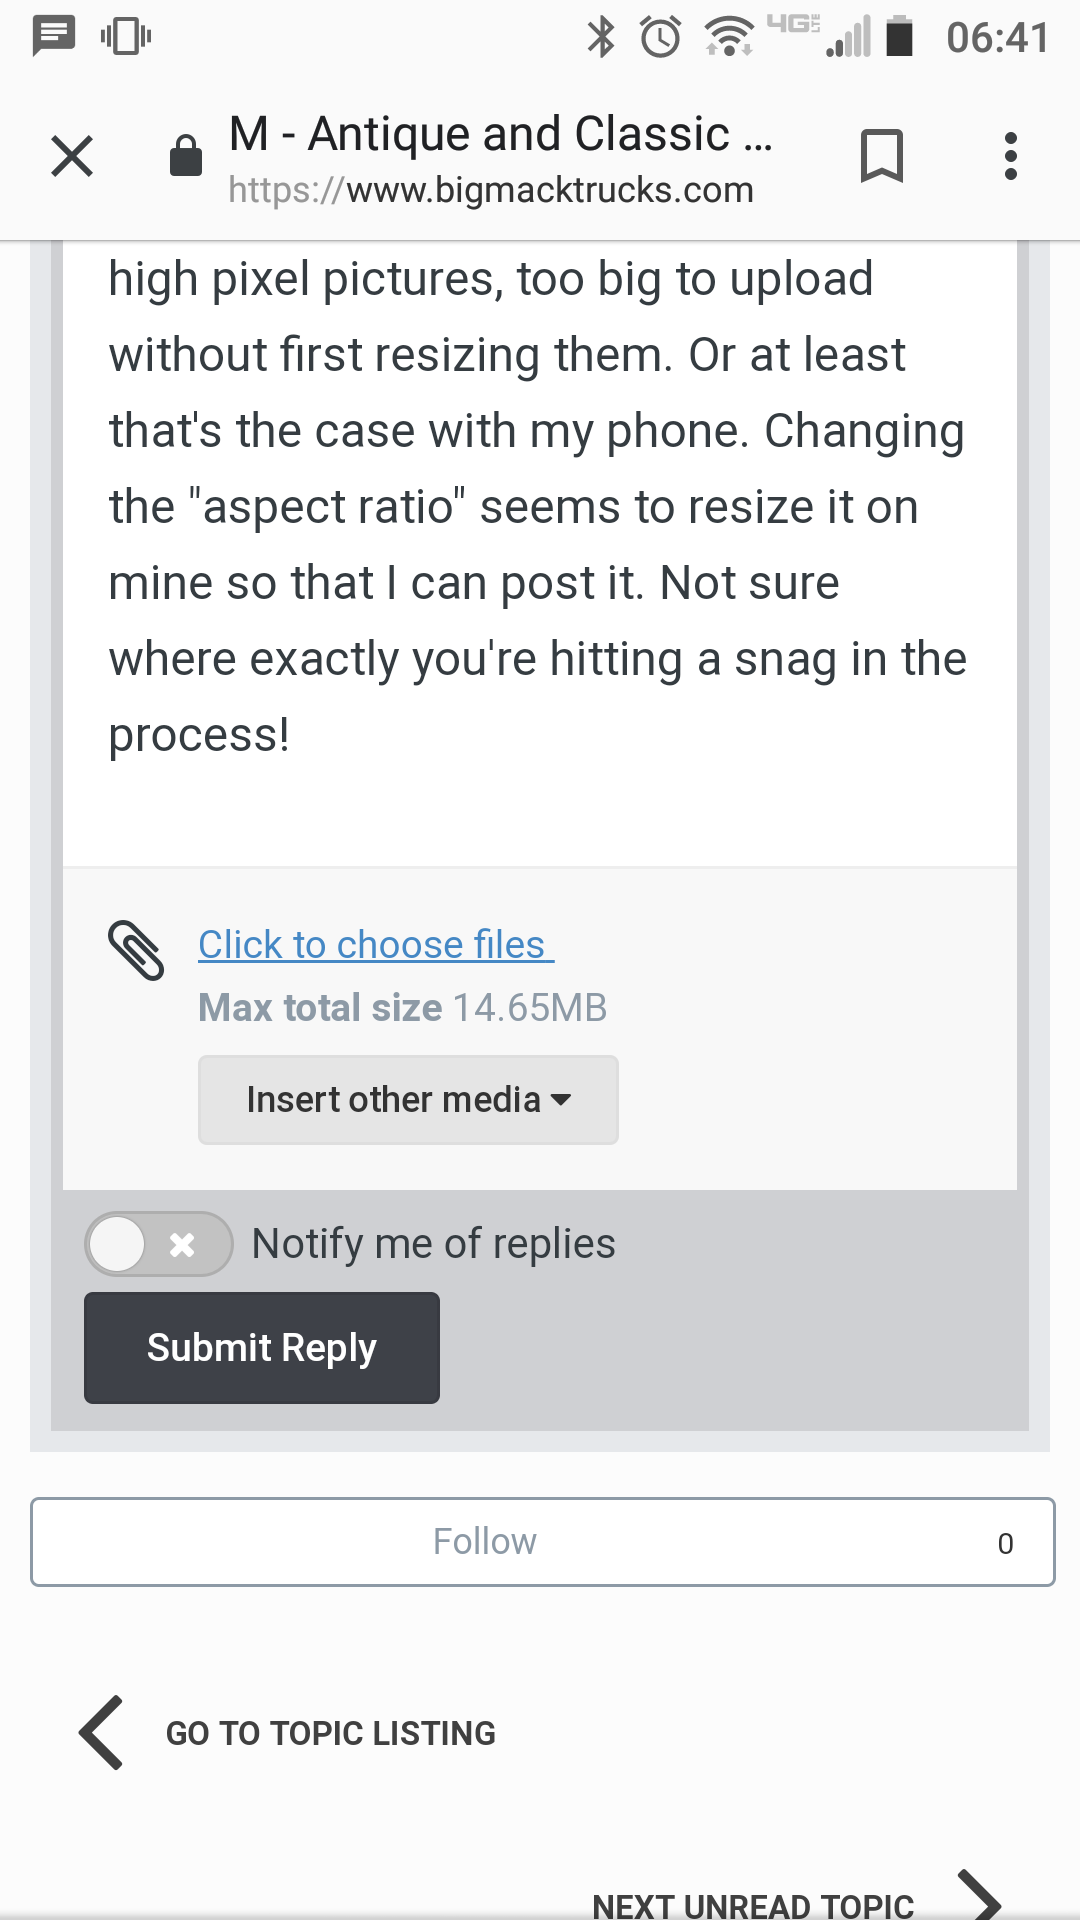This screenshot has height=1920, width=1080.
Task: Follow this topic
Action: pyautogui.click(x=543, y=1542)
